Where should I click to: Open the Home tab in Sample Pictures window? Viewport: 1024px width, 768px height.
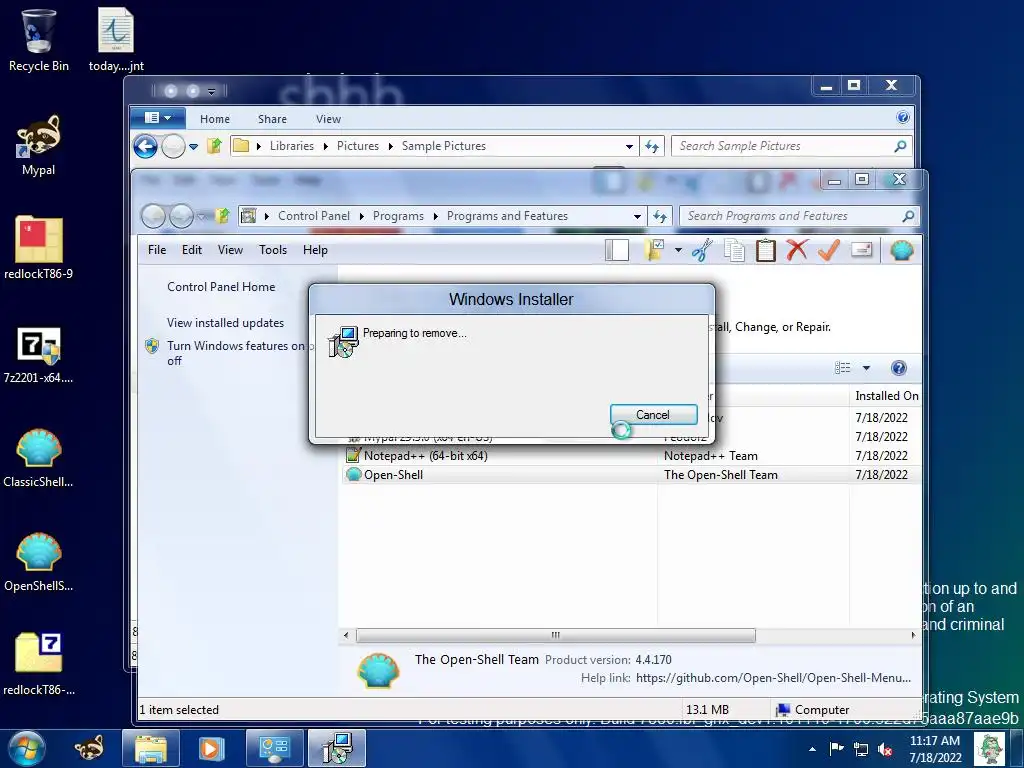(215, 119)
